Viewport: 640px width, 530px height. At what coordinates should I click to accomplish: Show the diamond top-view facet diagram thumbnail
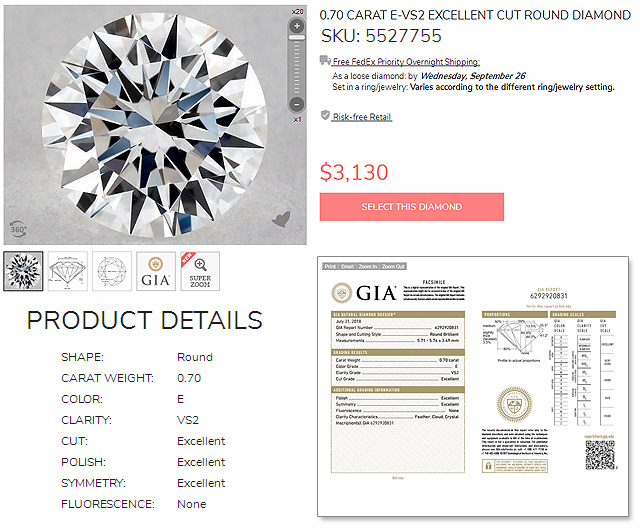[112, 271]
